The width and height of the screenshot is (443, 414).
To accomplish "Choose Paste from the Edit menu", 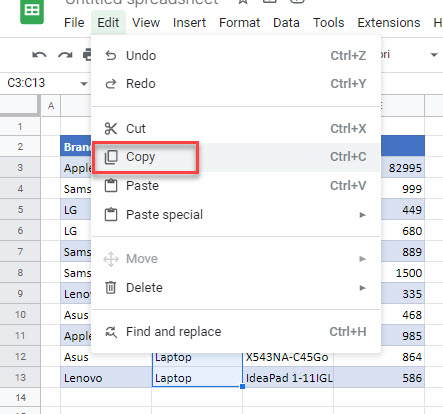I will pos(236,186).
